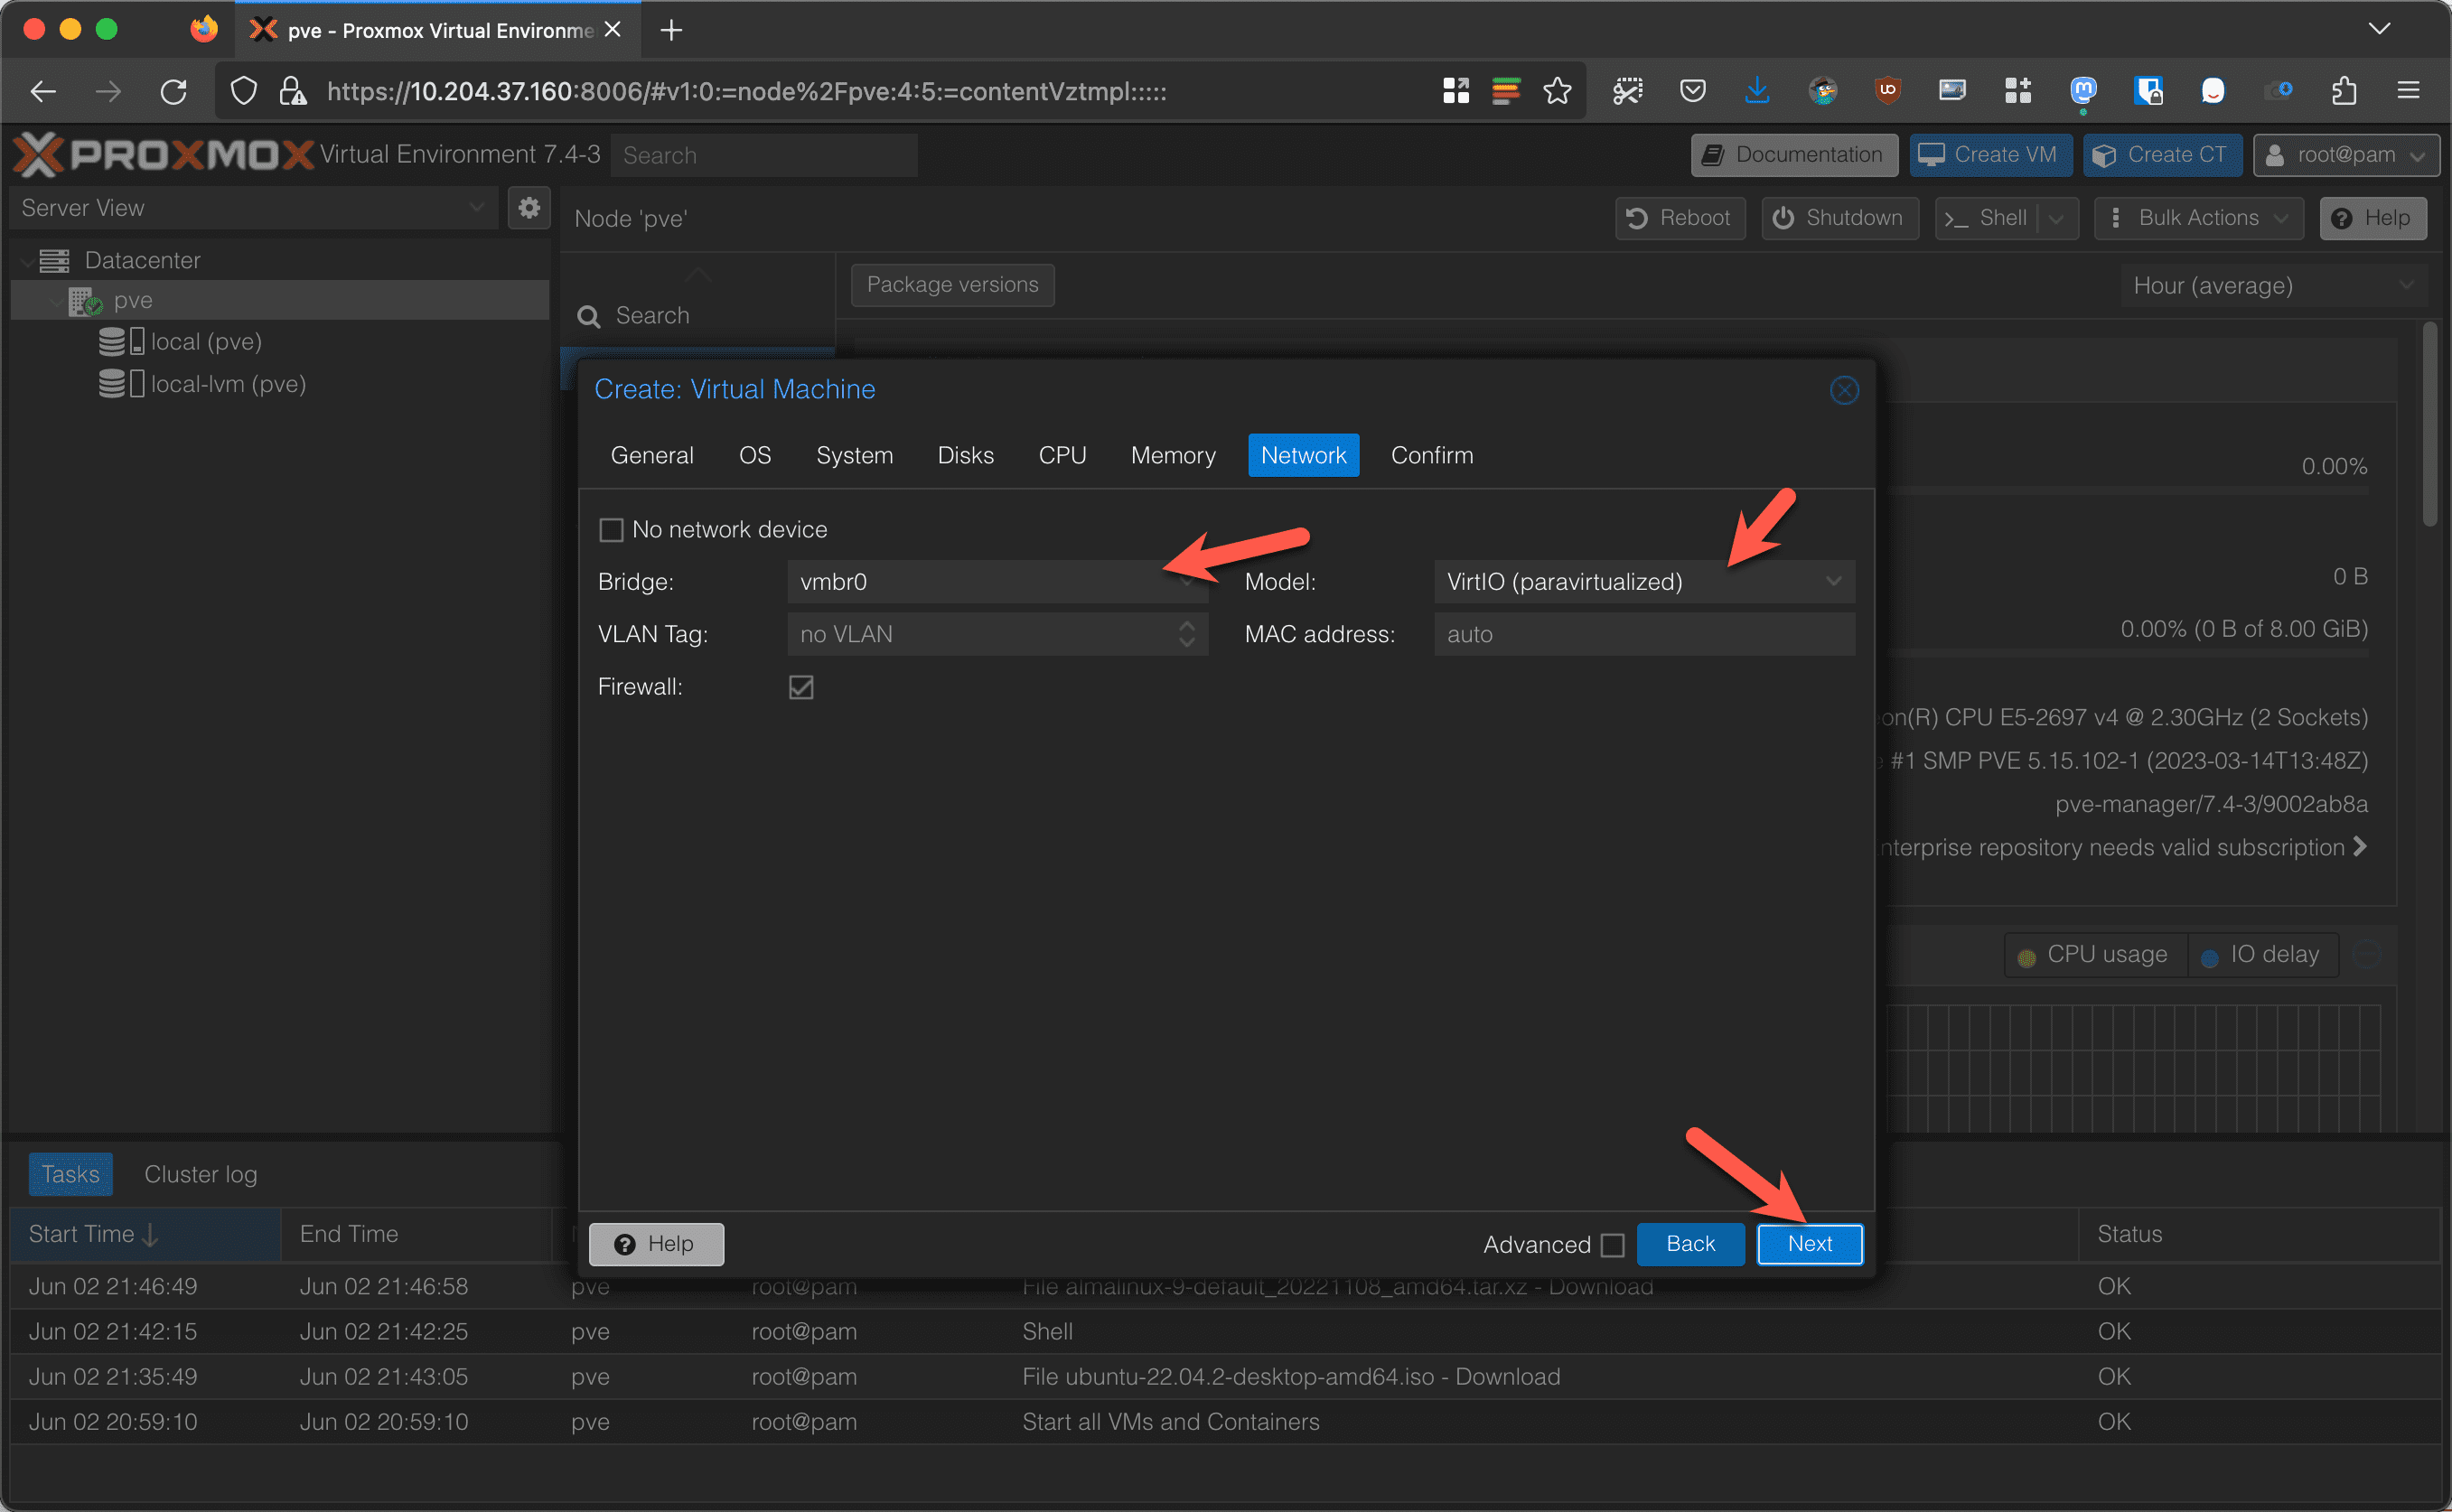Click the browser back arrow
This screenshot has width=2452, height=1512.
pos(43,91)
